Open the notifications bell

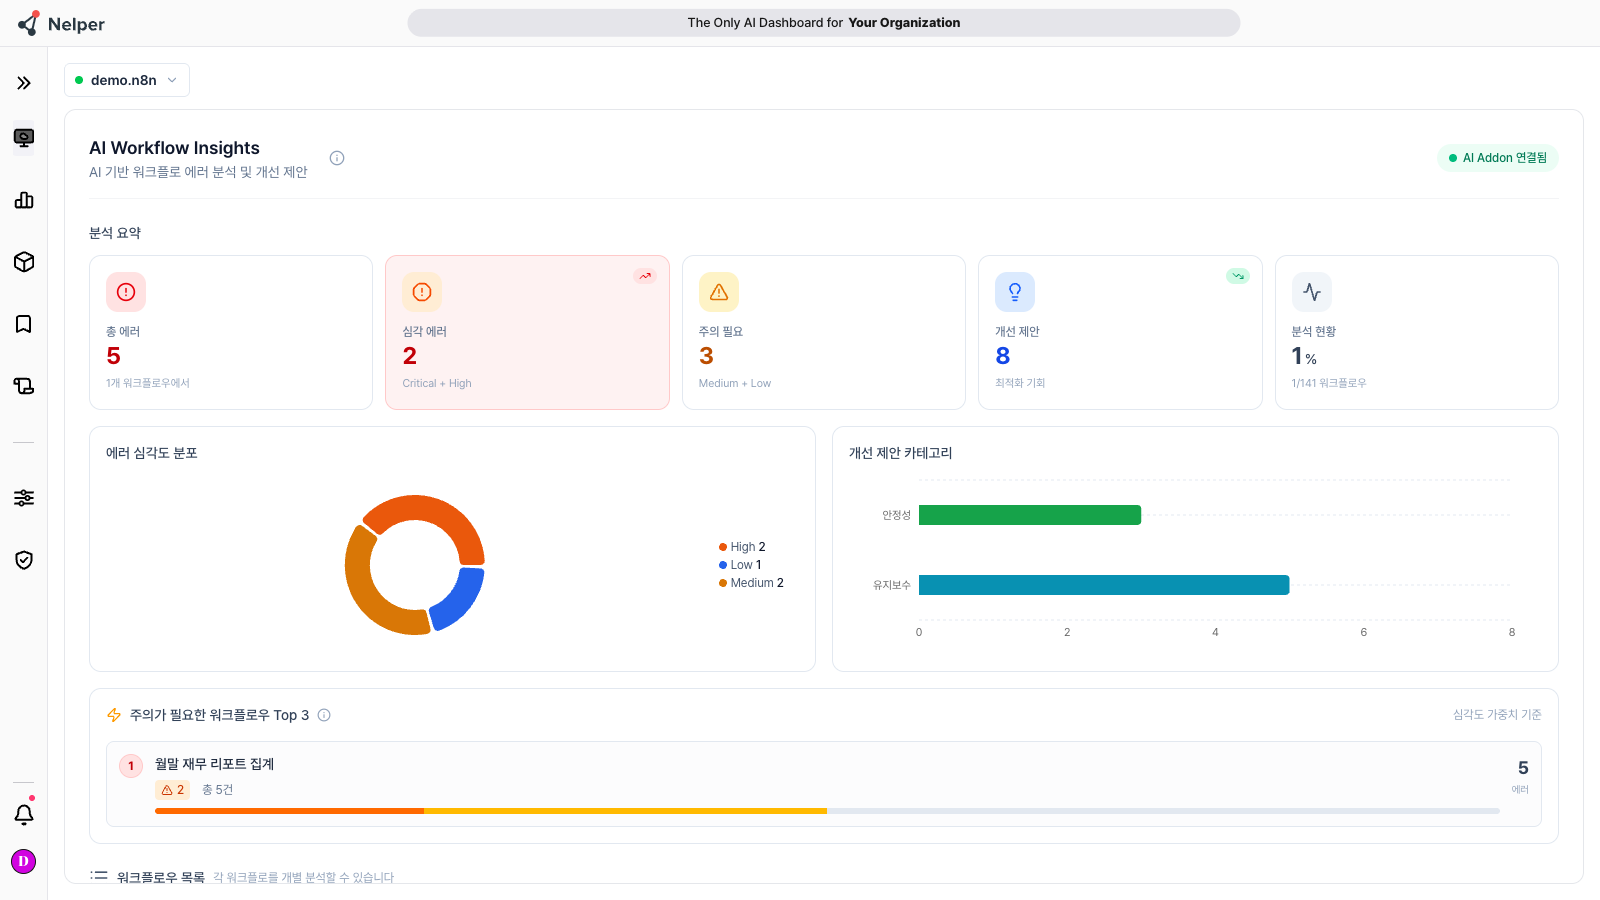click(x=24, y=814)
